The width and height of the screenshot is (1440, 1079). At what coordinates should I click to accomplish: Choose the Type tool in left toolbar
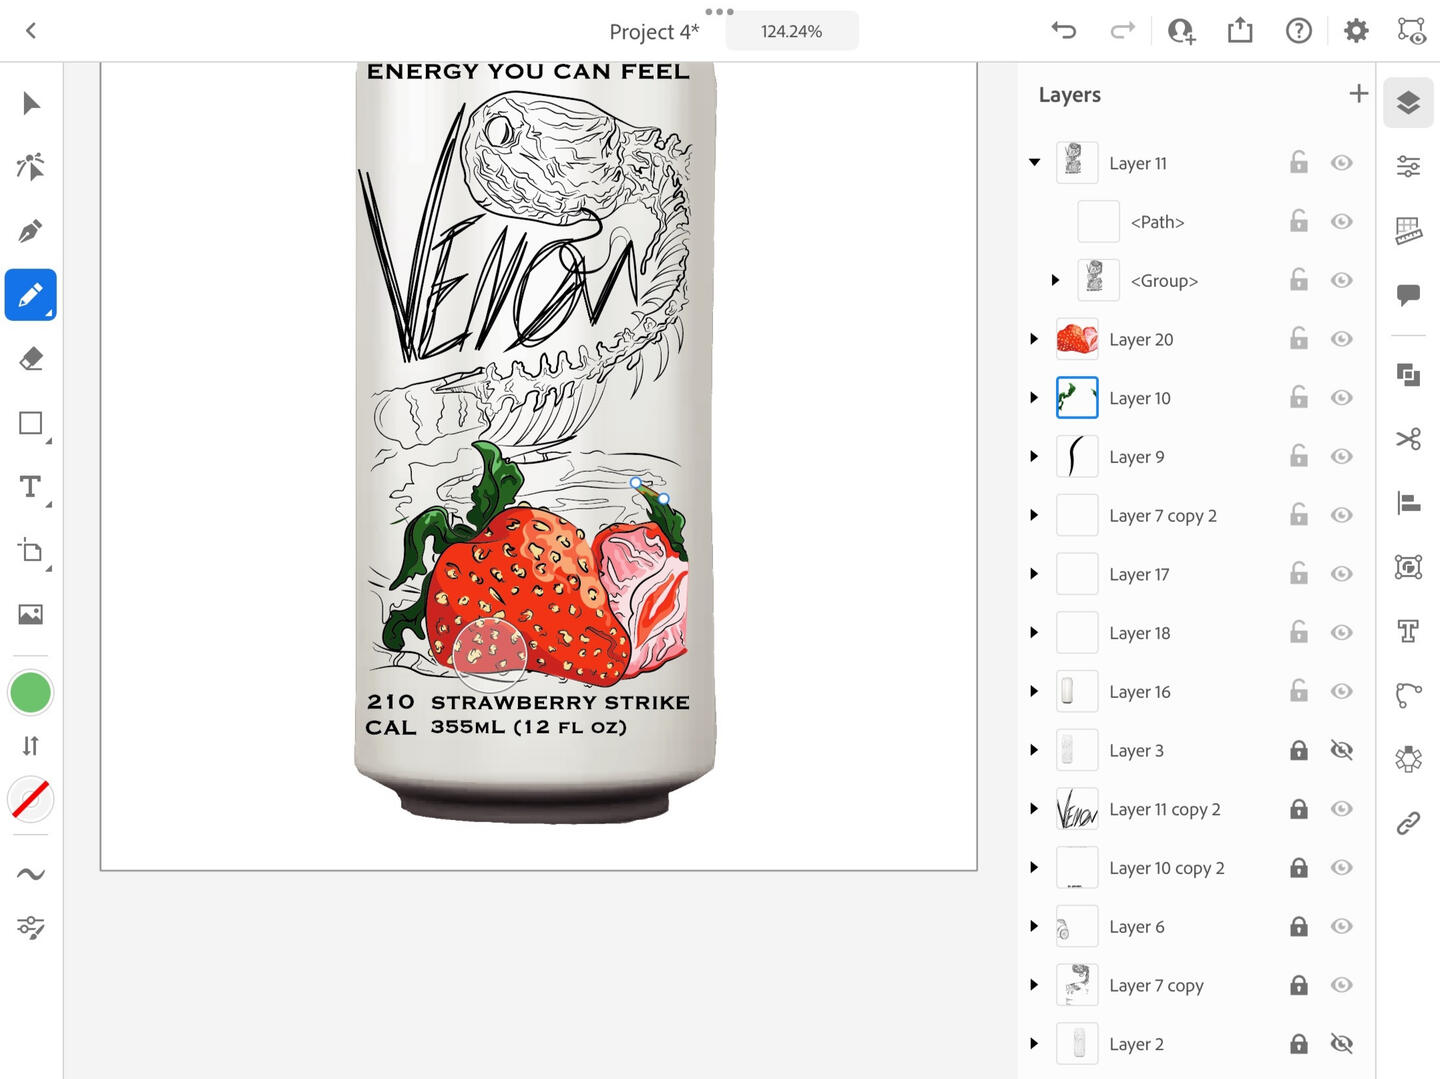tap(30, 487)
